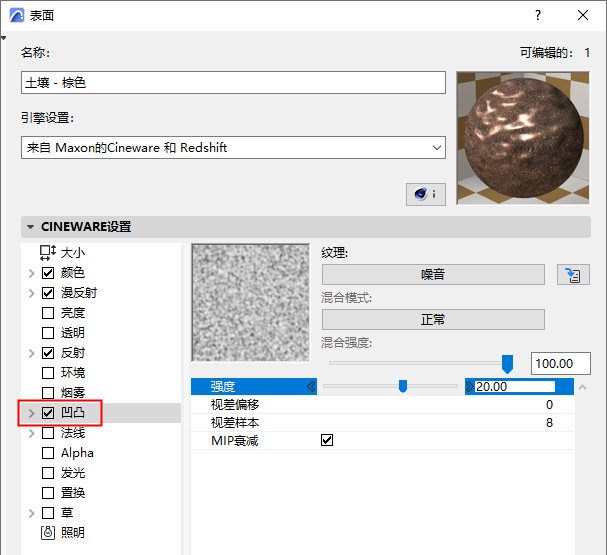Screen dimensions: 607x555
Task: Uncheck the 漫反射 channel checkbox
Action: pos(48,293)
